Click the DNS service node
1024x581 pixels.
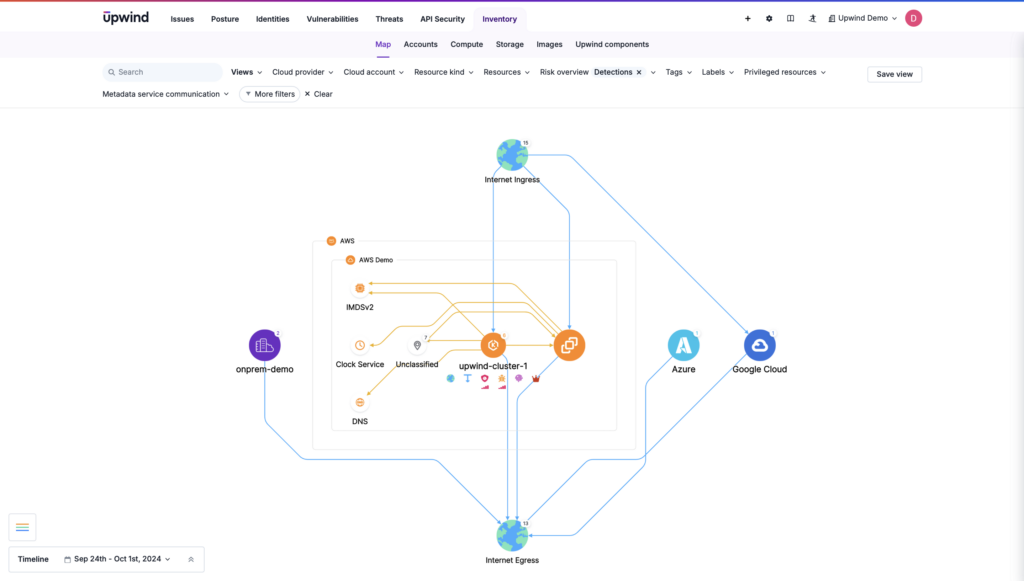[360, 403]
